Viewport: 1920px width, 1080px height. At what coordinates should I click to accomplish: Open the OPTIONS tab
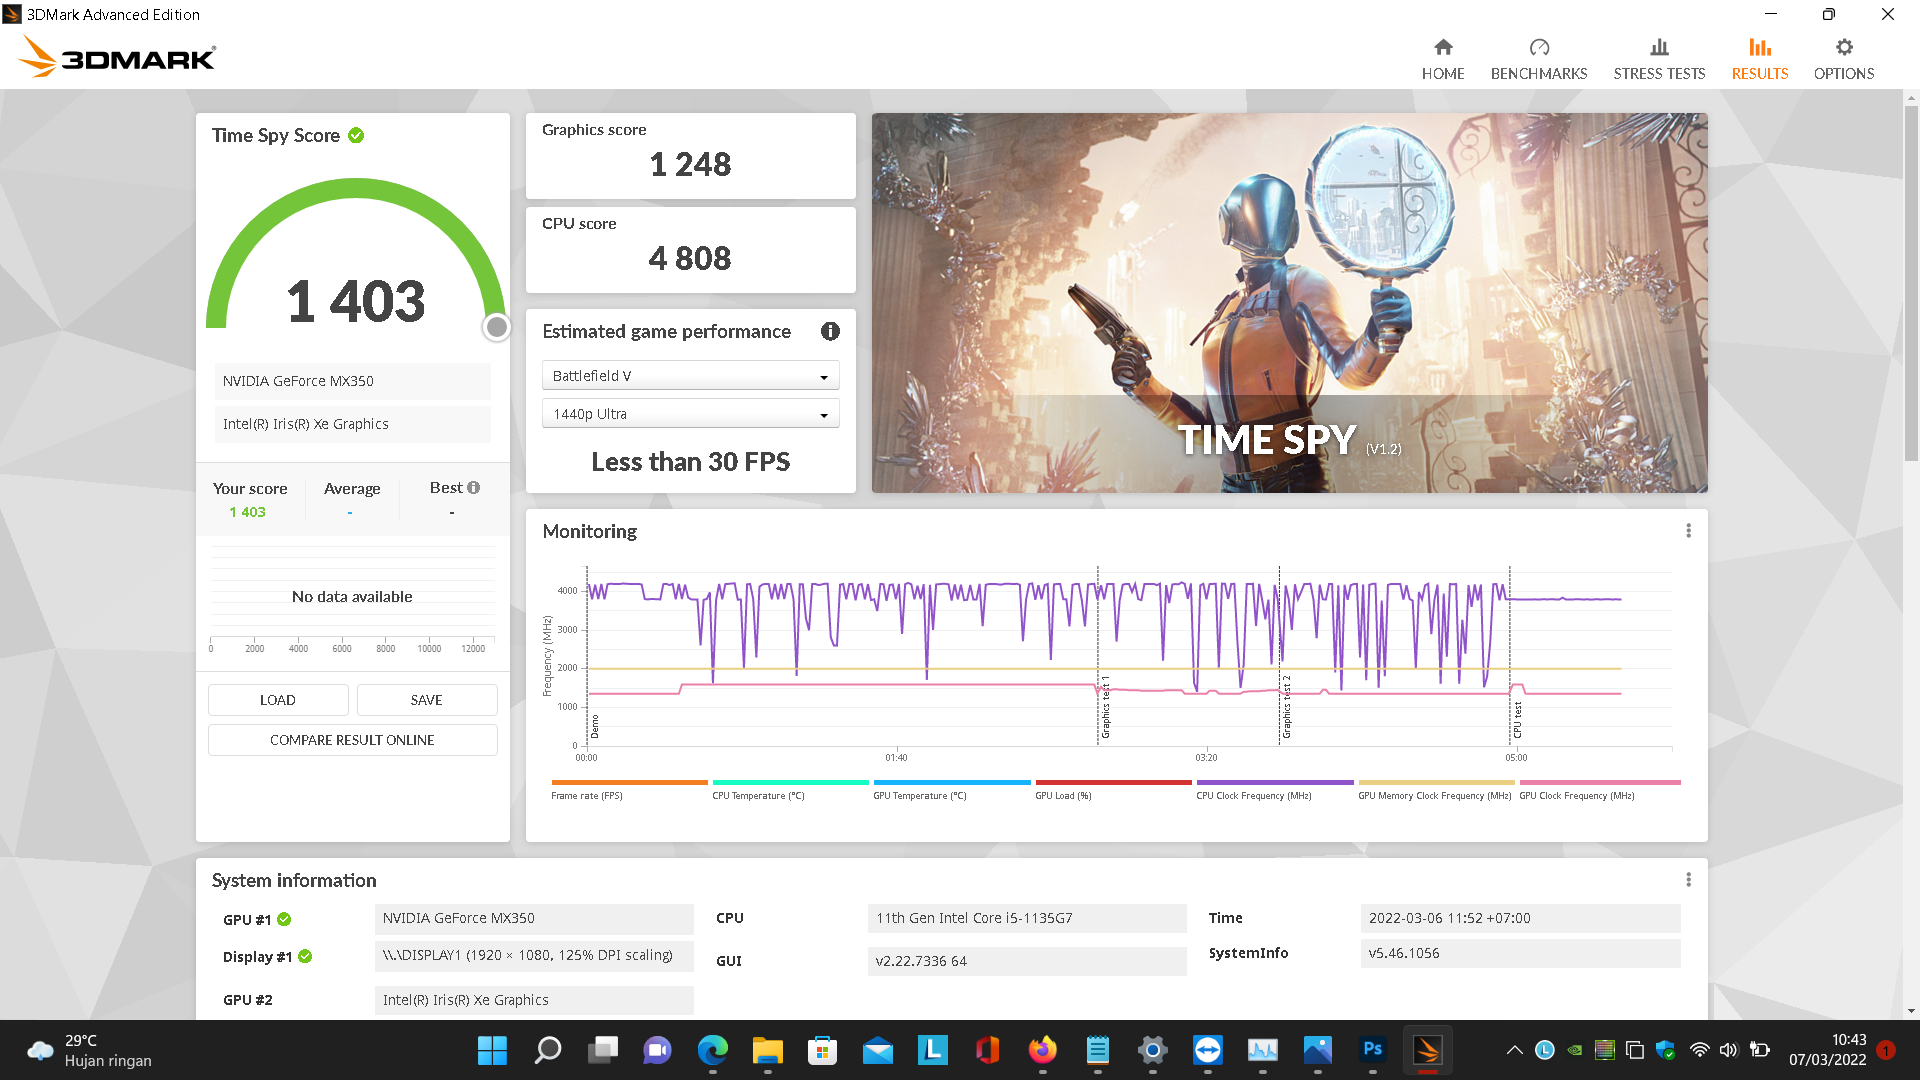point(1844,60)
